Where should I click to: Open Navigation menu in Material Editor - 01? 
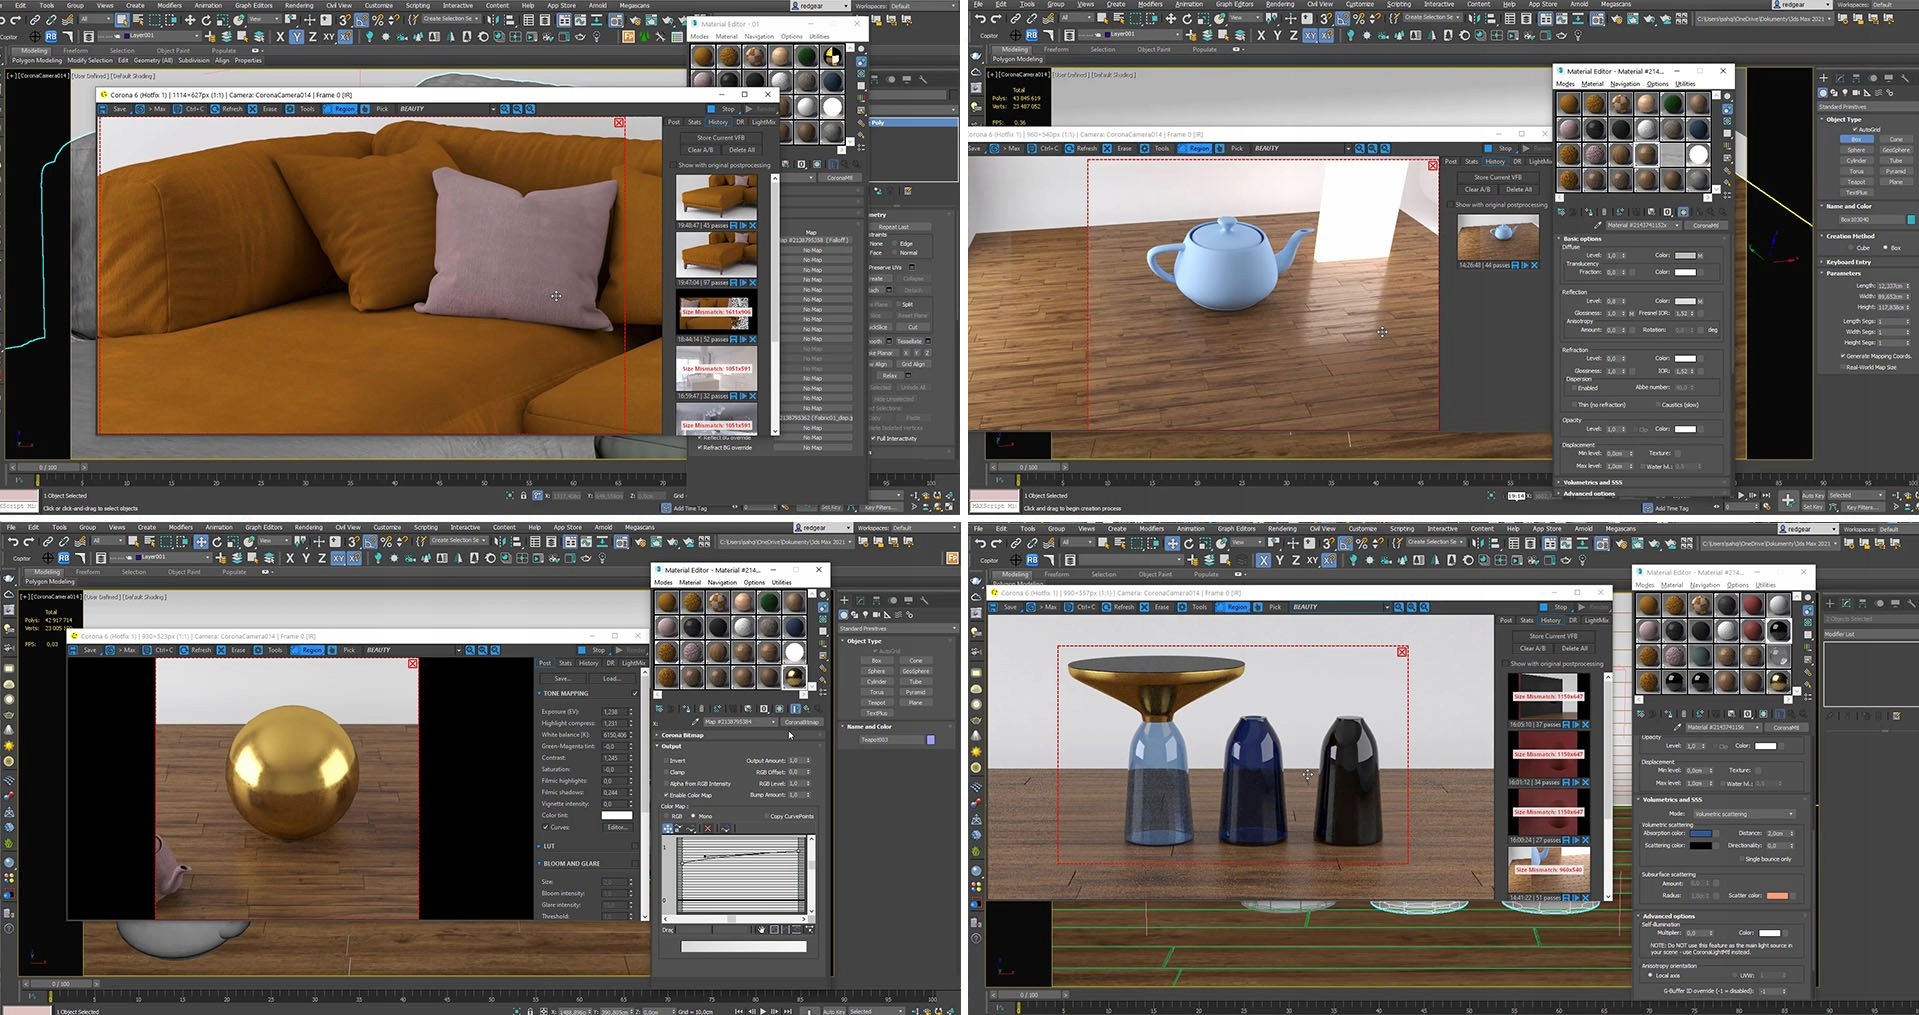pyautogui.click(x=758, y=36)
